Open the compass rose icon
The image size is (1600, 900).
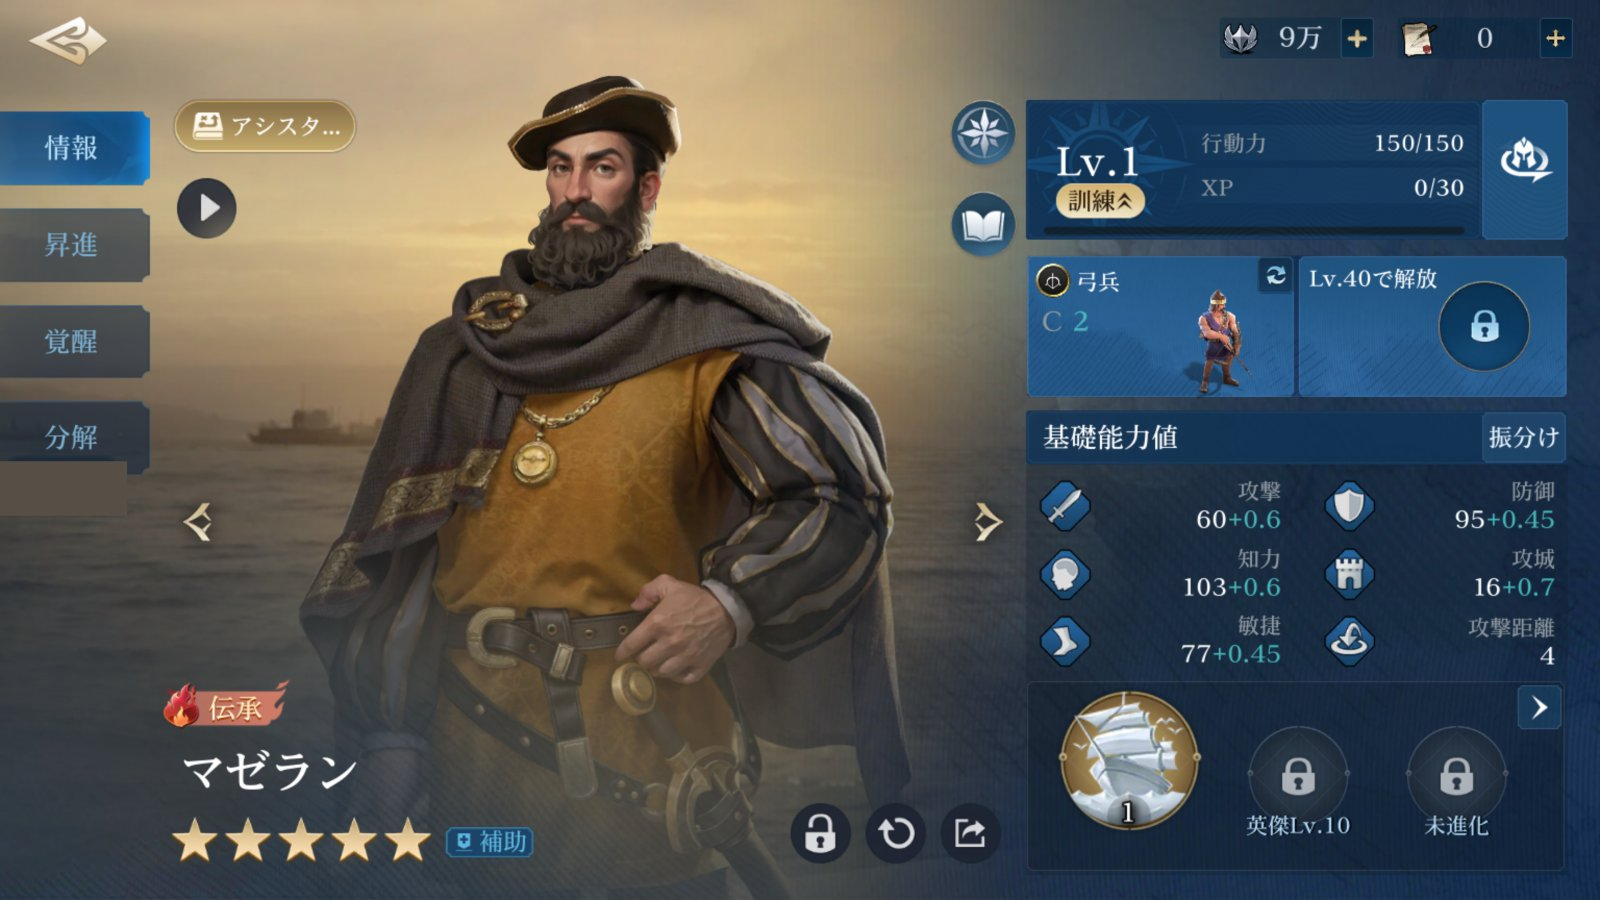point(983,133)
